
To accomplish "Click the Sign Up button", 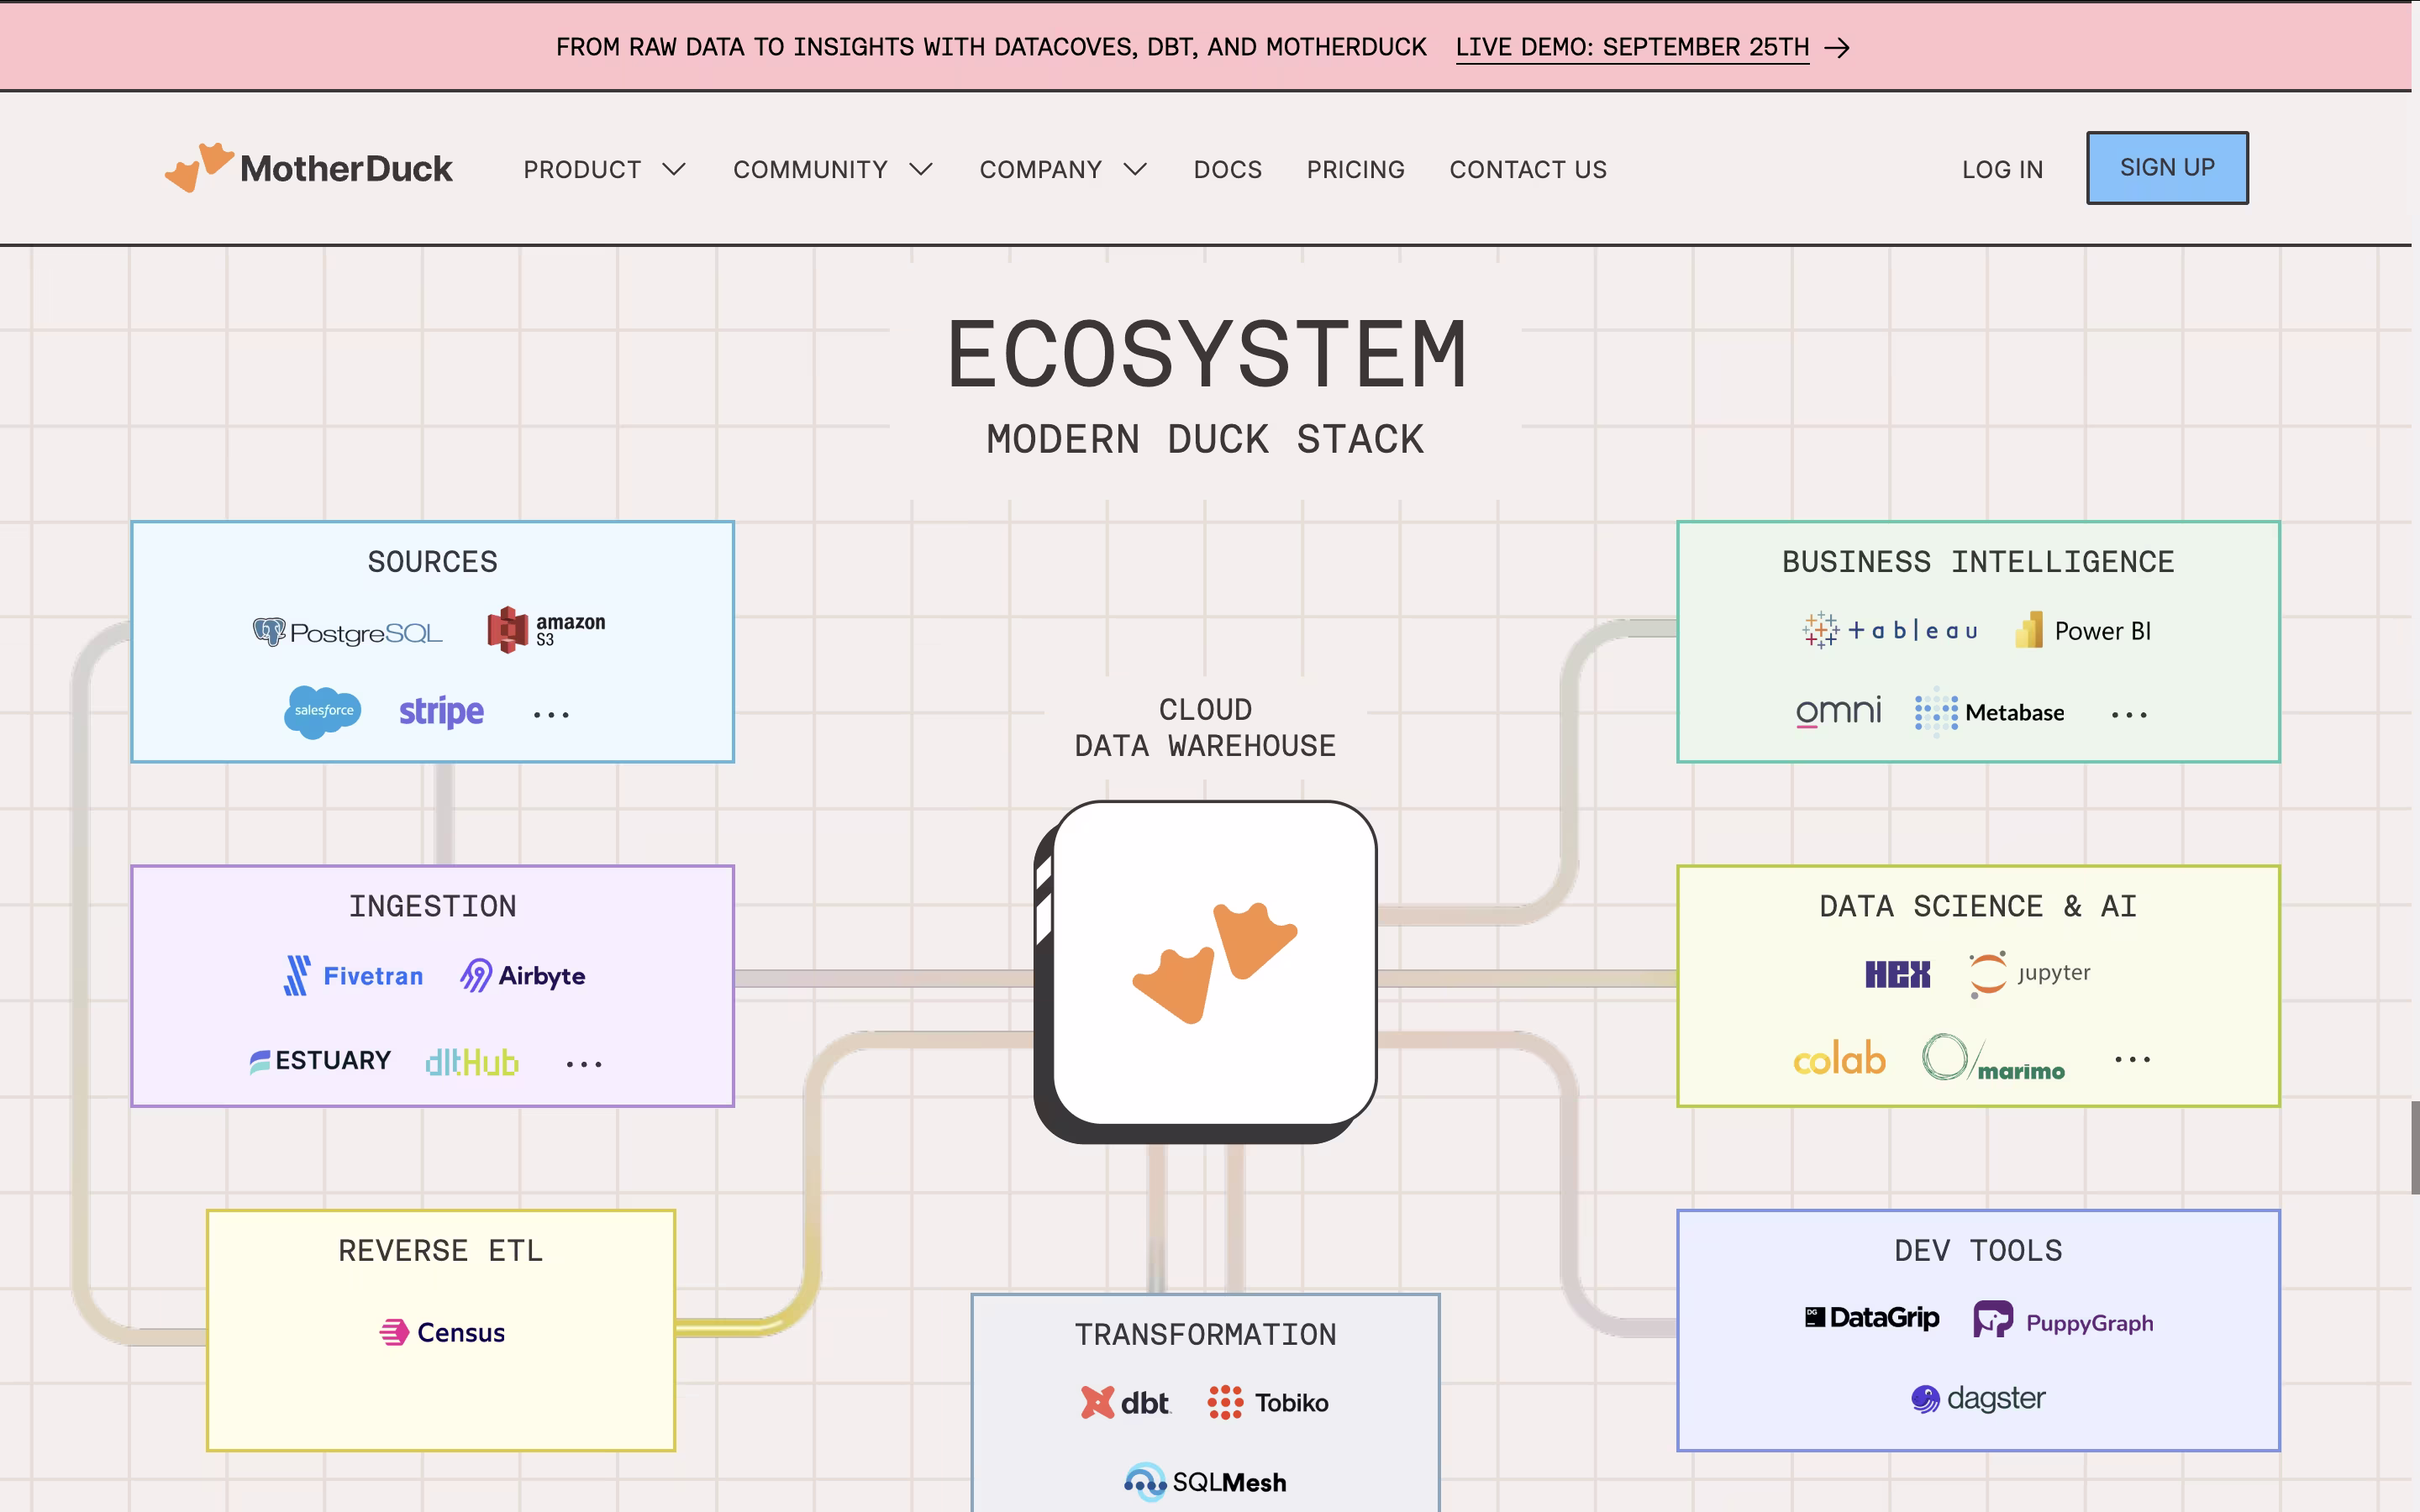I will click(x=2167, y=167).
